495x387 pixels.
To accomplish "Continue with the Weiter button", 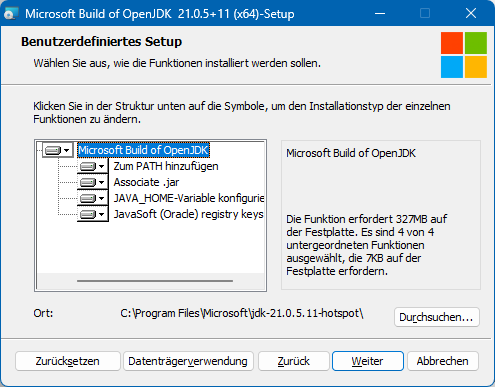I will pos(368,361).
